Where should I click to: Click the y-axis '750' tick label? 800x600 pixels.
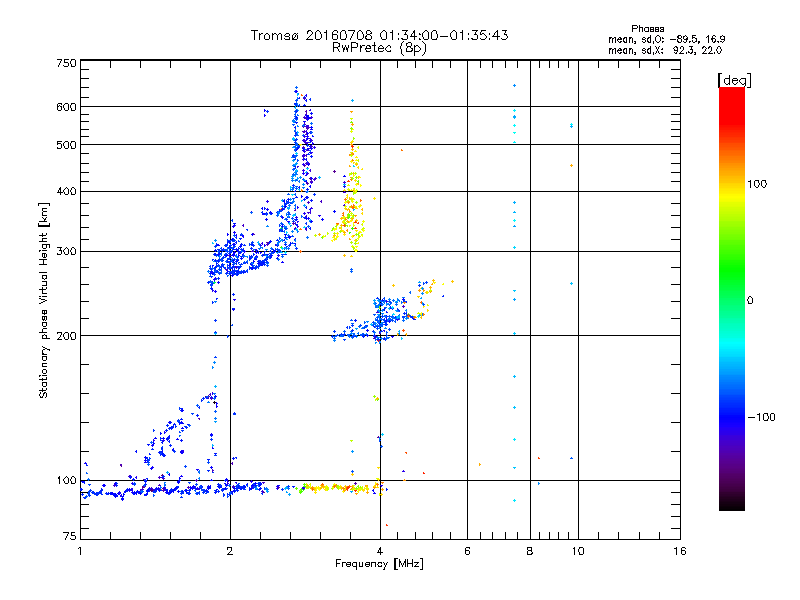66,63
